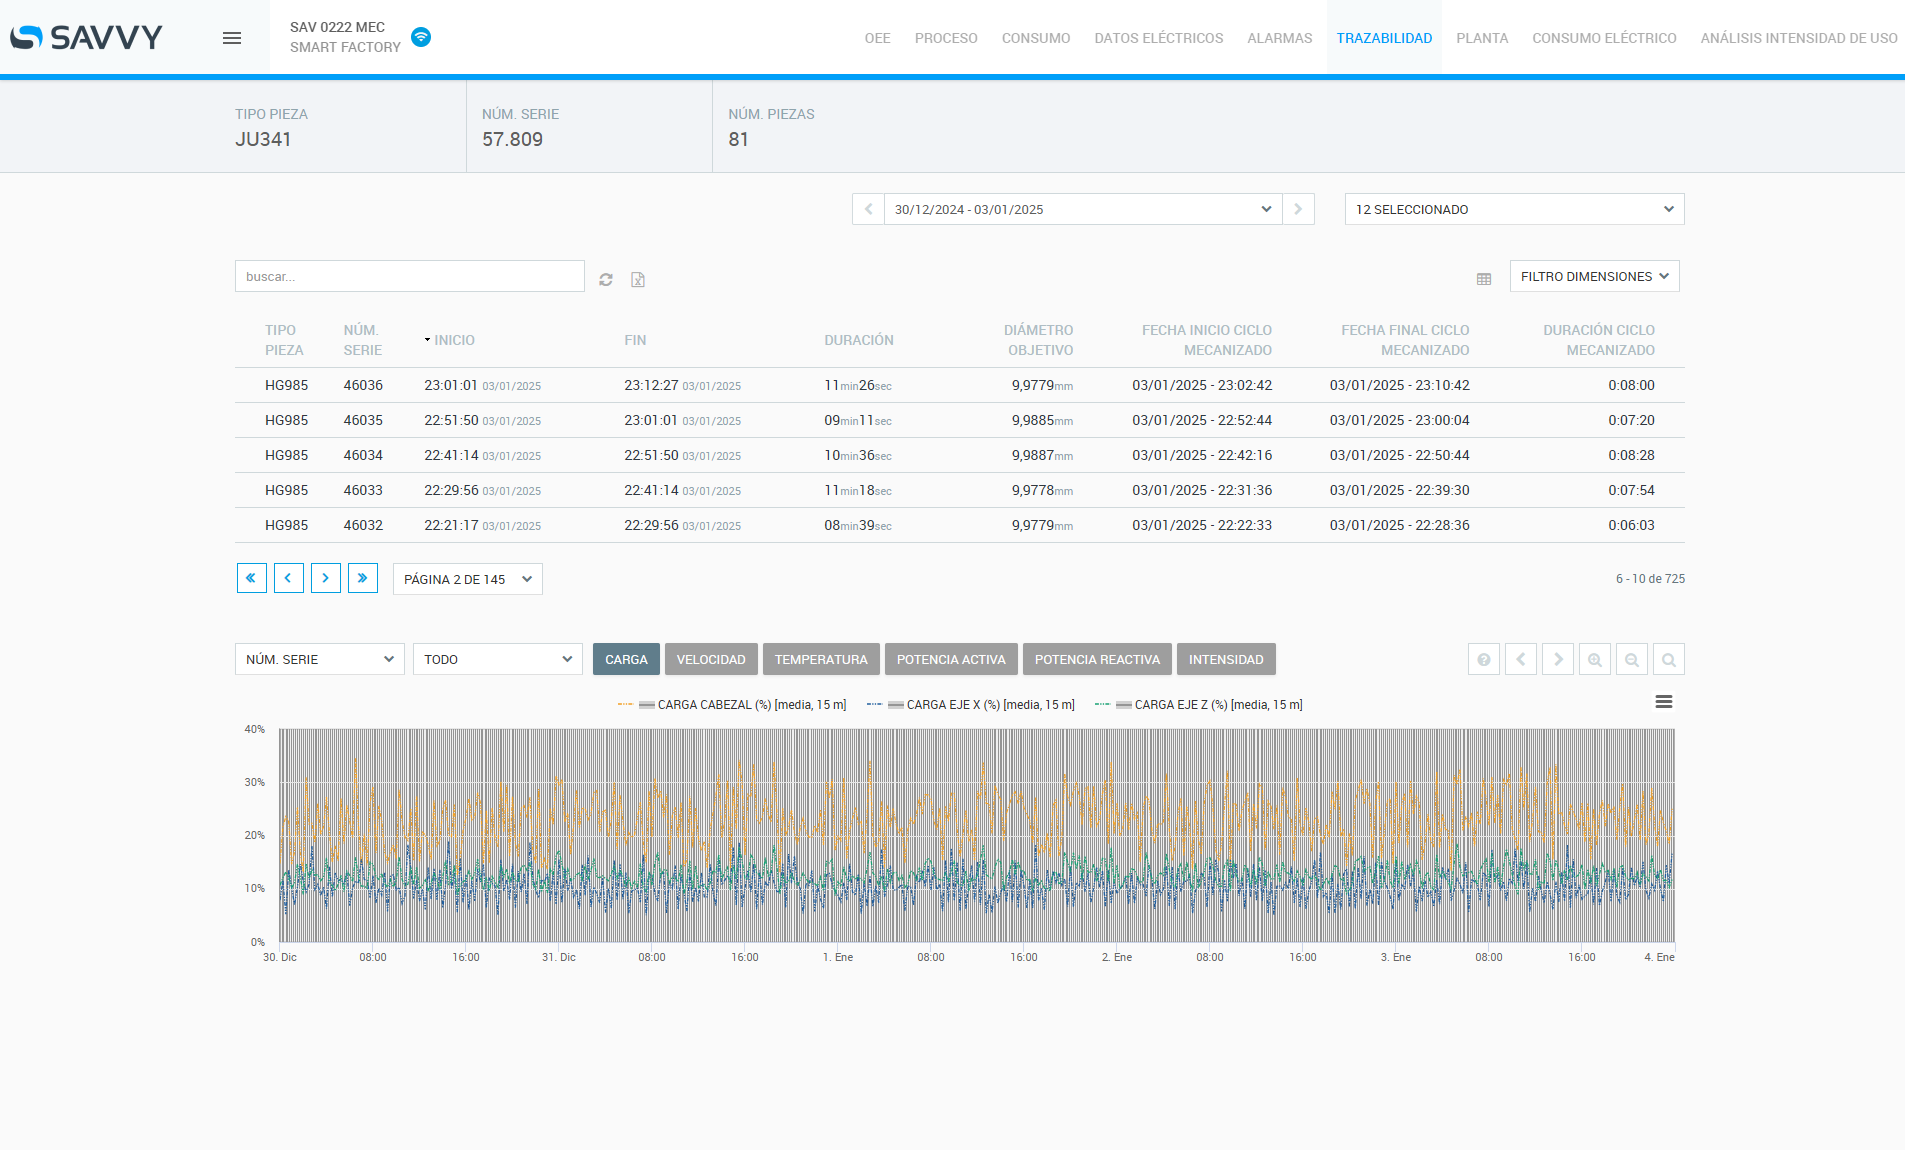Open the CONSUMO ELÉCTRICO tab
Screen dimensions: 1905x1150
point(1604,38)
